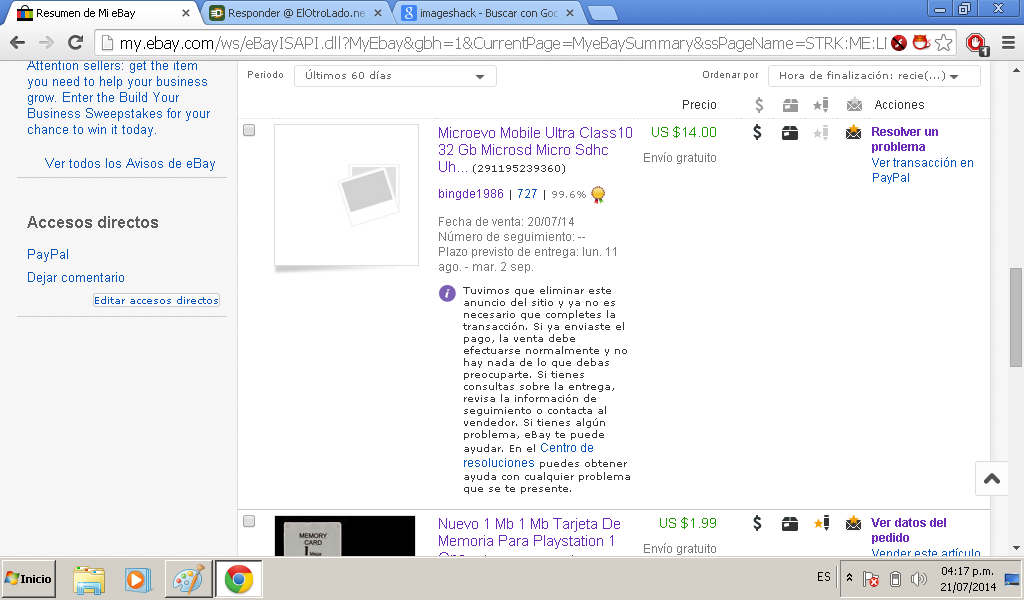Bookmark page with the star icon

(943, 43)
